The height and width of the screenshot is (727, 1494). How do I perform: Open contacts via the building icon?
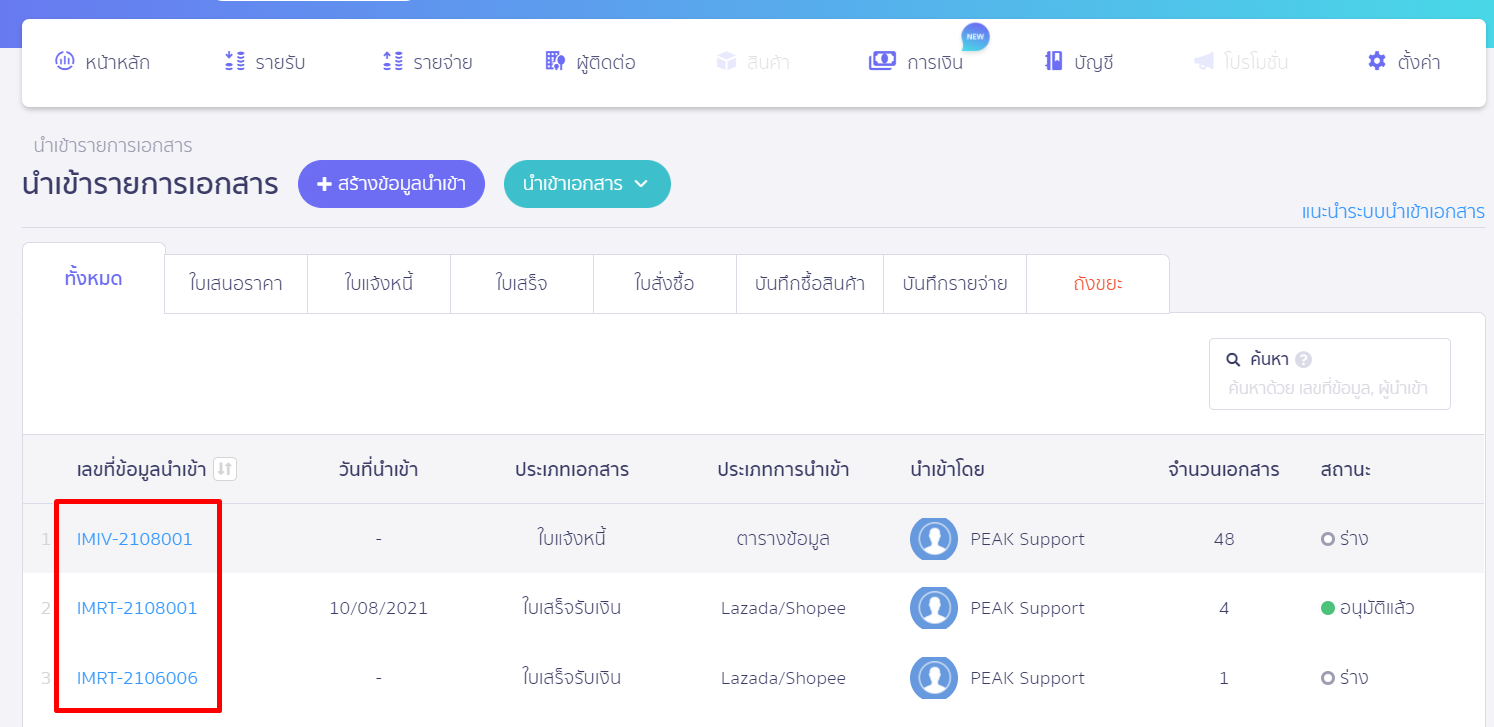point(555,62)
